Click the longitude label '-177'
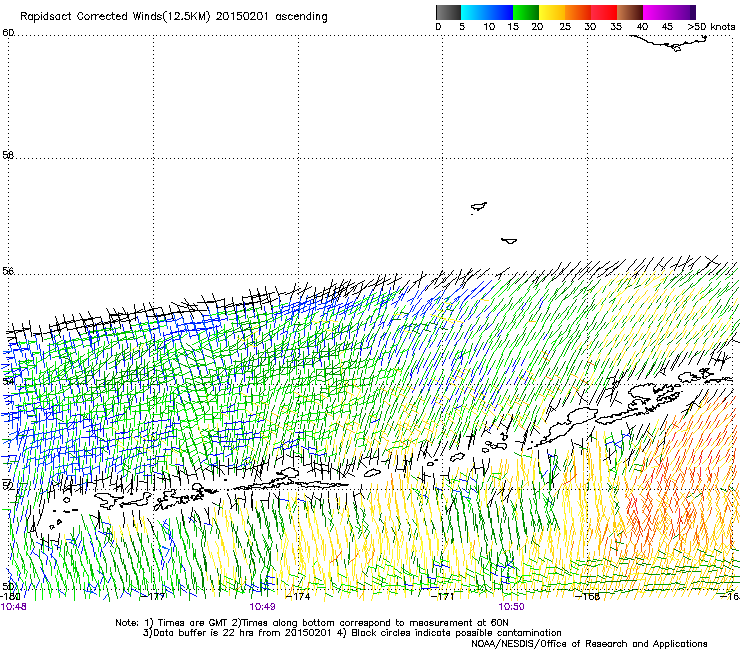The image size is (740, 650). (x=154, y=596)
